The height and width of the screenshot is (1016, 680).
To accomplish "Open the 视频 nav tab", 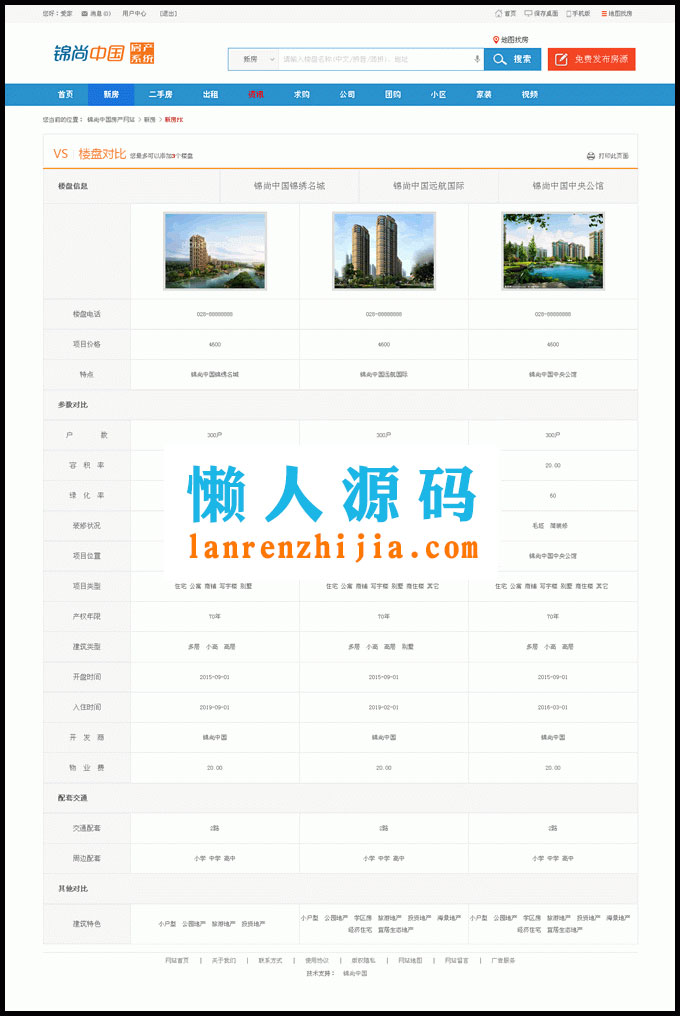I will pyautogui.click(x=530, y=95).
